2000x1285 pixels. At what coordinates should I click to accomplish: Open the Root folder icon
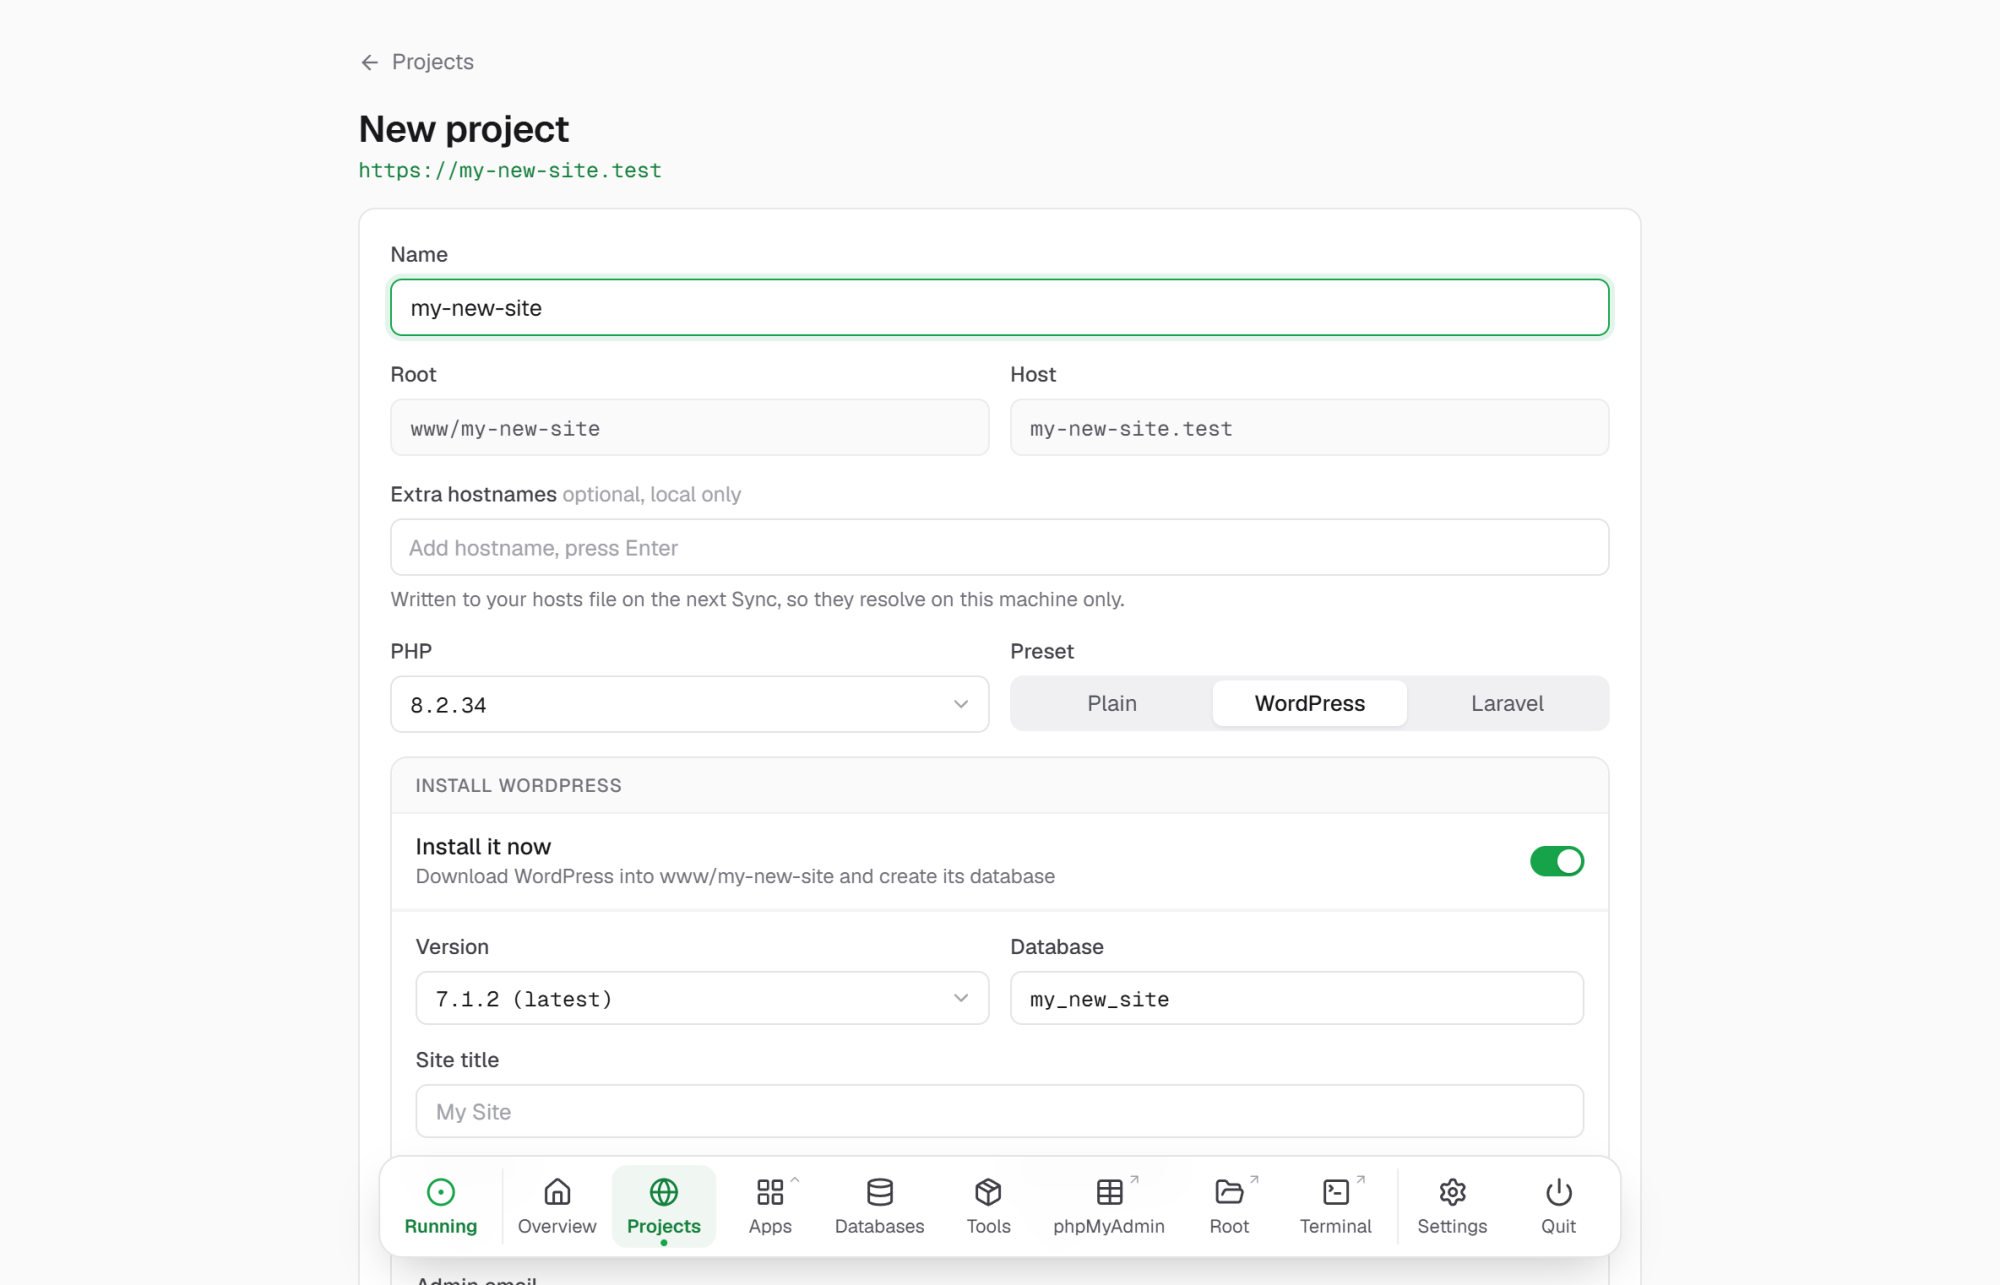coord(1229,1192)
